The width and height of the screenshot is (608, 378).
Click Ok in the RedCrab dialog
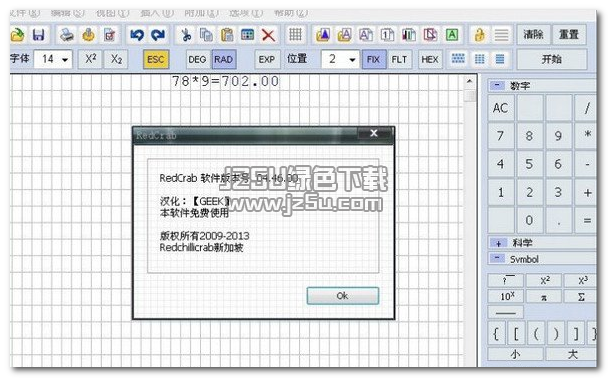pos(342,296)
